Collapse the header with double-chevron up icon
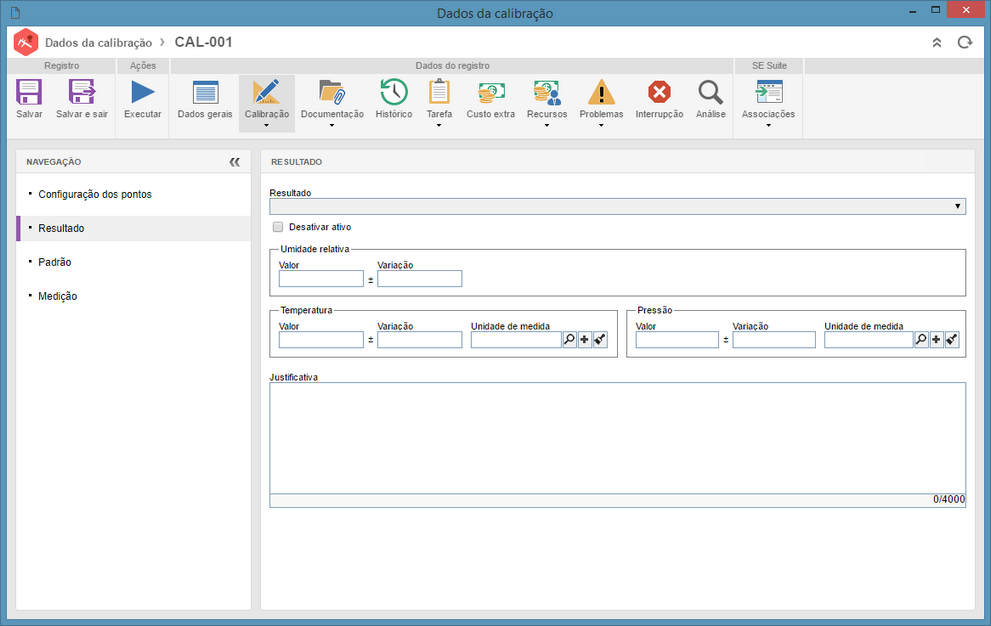This screenshot has width=991, height=626. pyautogui.click(x=937, y=42)
